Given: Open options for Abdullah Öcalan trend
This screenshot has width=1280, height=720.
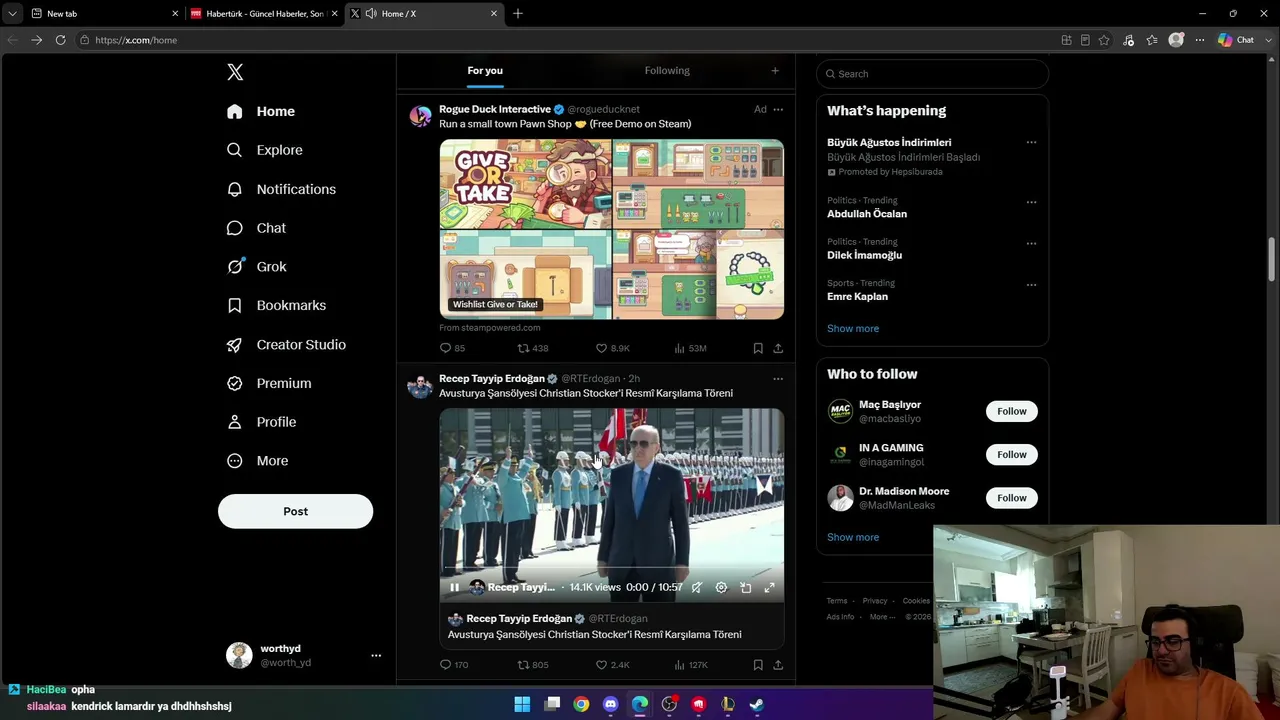Looking at the screenshot, I should click(x=1031, y=202).
